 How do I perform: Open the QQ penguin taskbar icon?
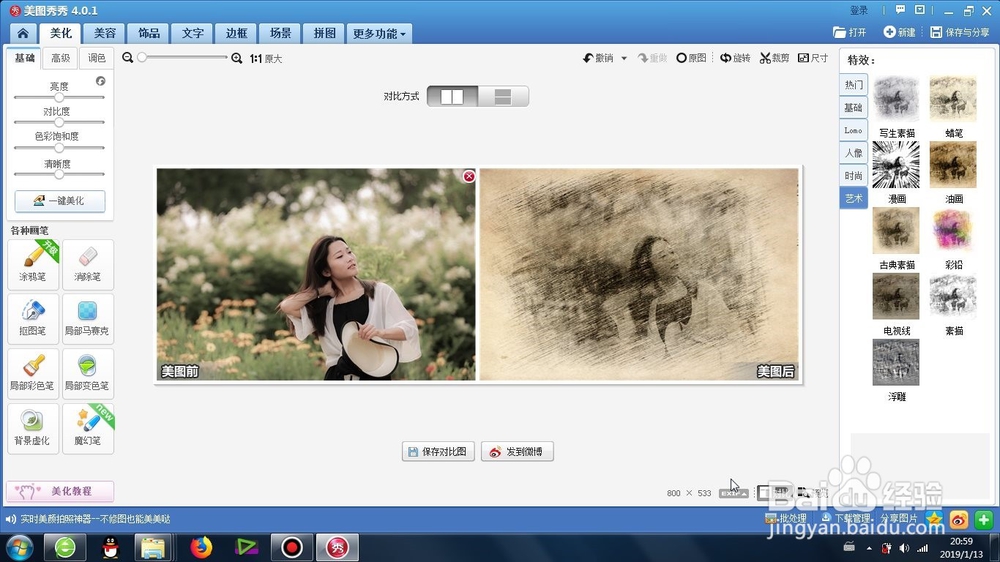click(110, 547)
